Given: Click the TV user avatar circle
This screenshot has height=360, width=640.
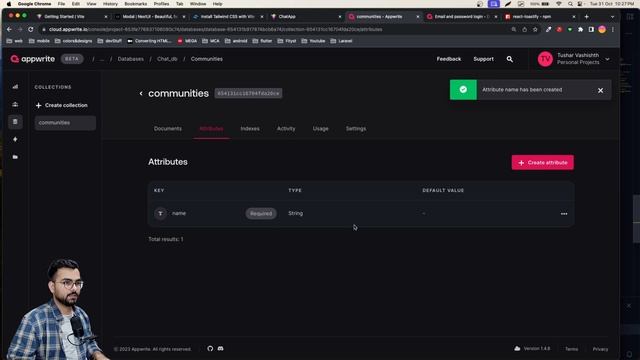Looking at the screenshot, I should (x=545, y=59).
